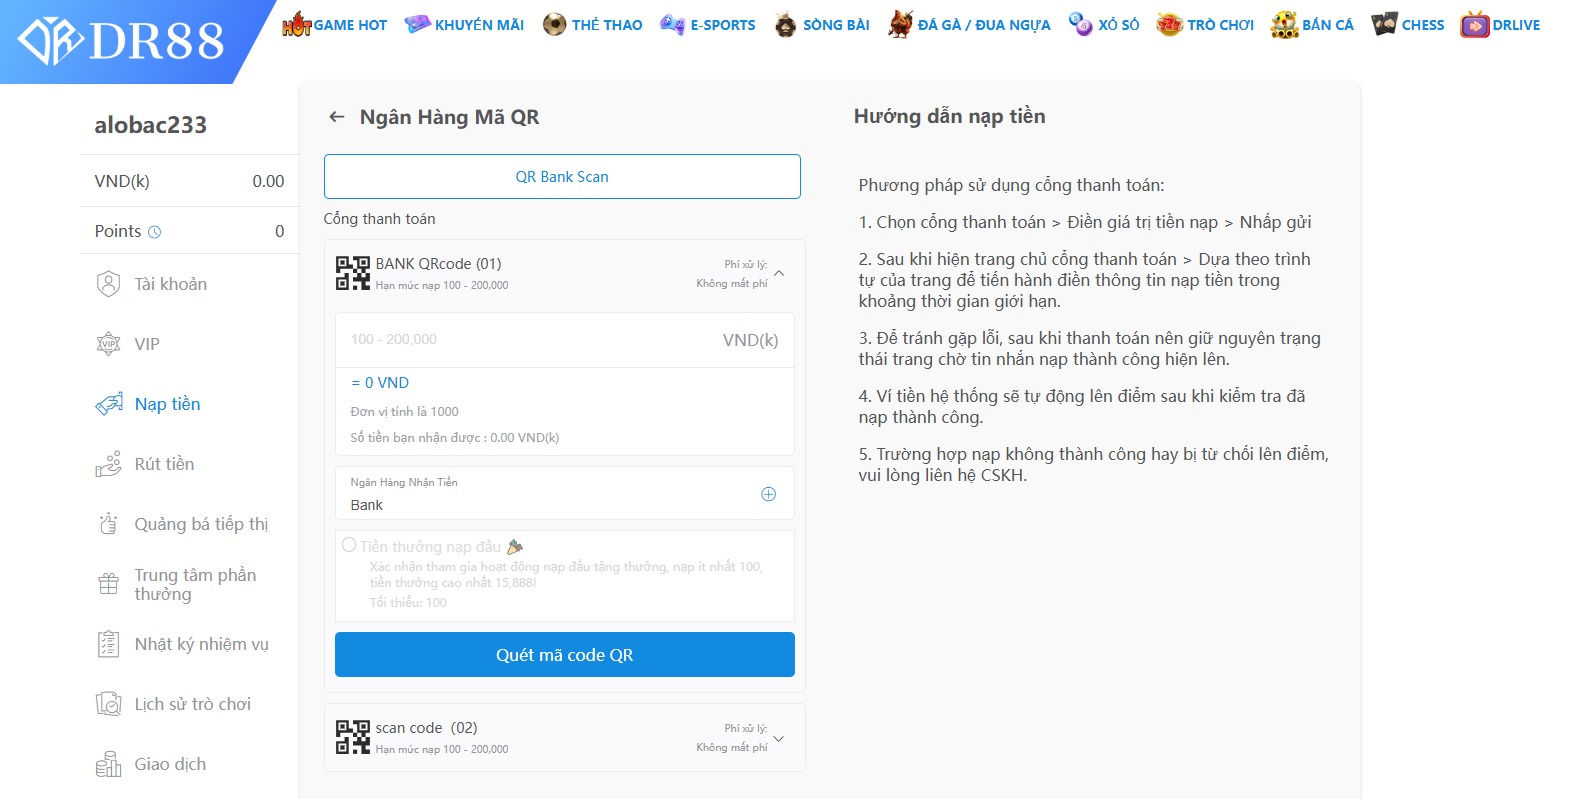The image size is (1574, 799).
Task: Open the Giao dịch transactions page
Action: click(x=170, y=764)
